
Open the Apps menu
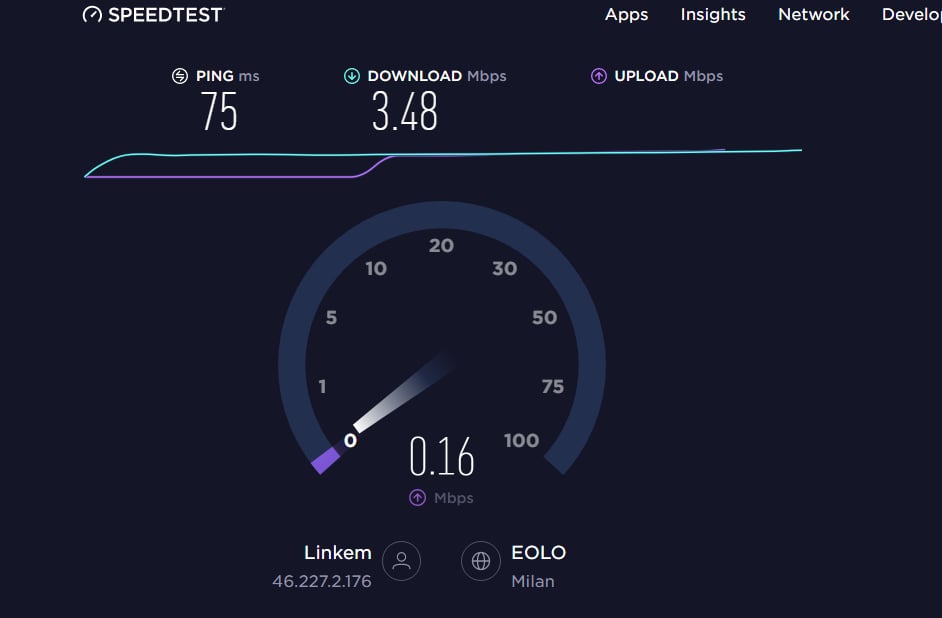tap(626, 14)
